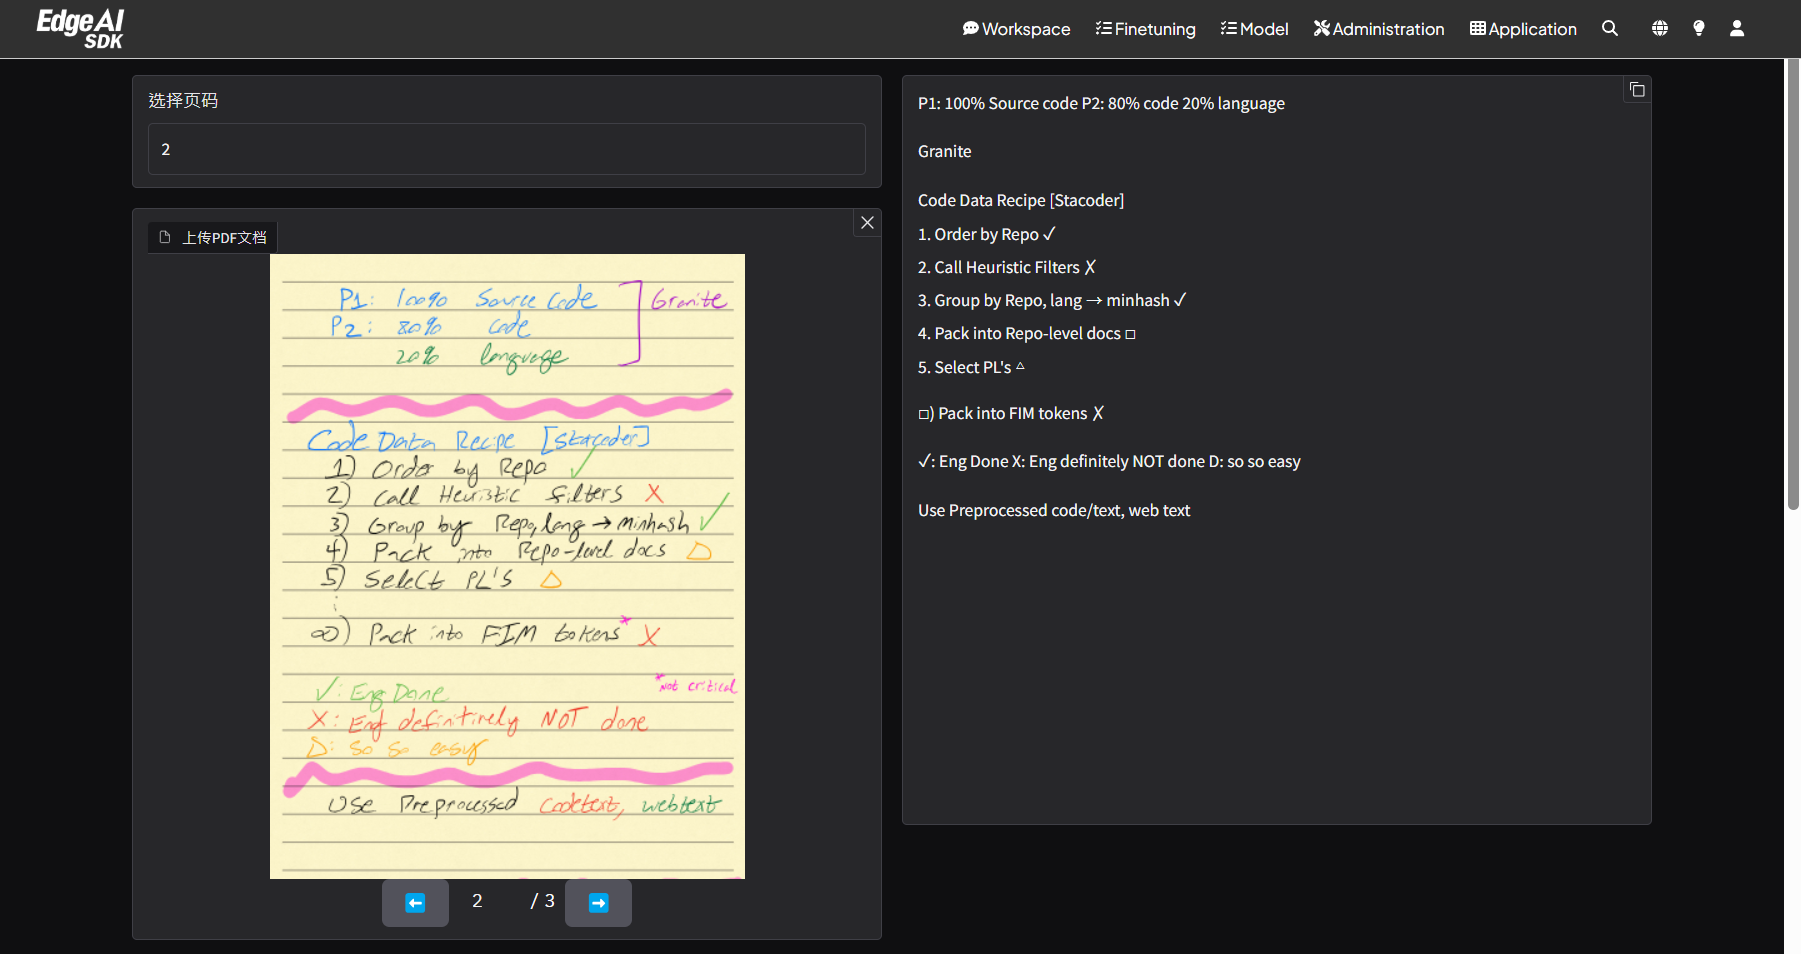Screen dimensions: 1801x954
Task: Click the page number box below PDF
Action: pos(478,902)
